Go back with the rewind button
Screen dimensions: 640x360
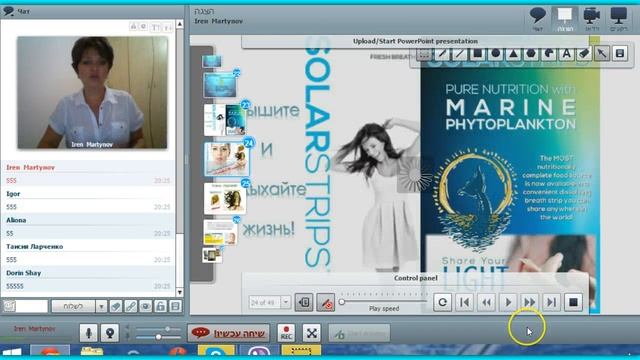(486, 302)
